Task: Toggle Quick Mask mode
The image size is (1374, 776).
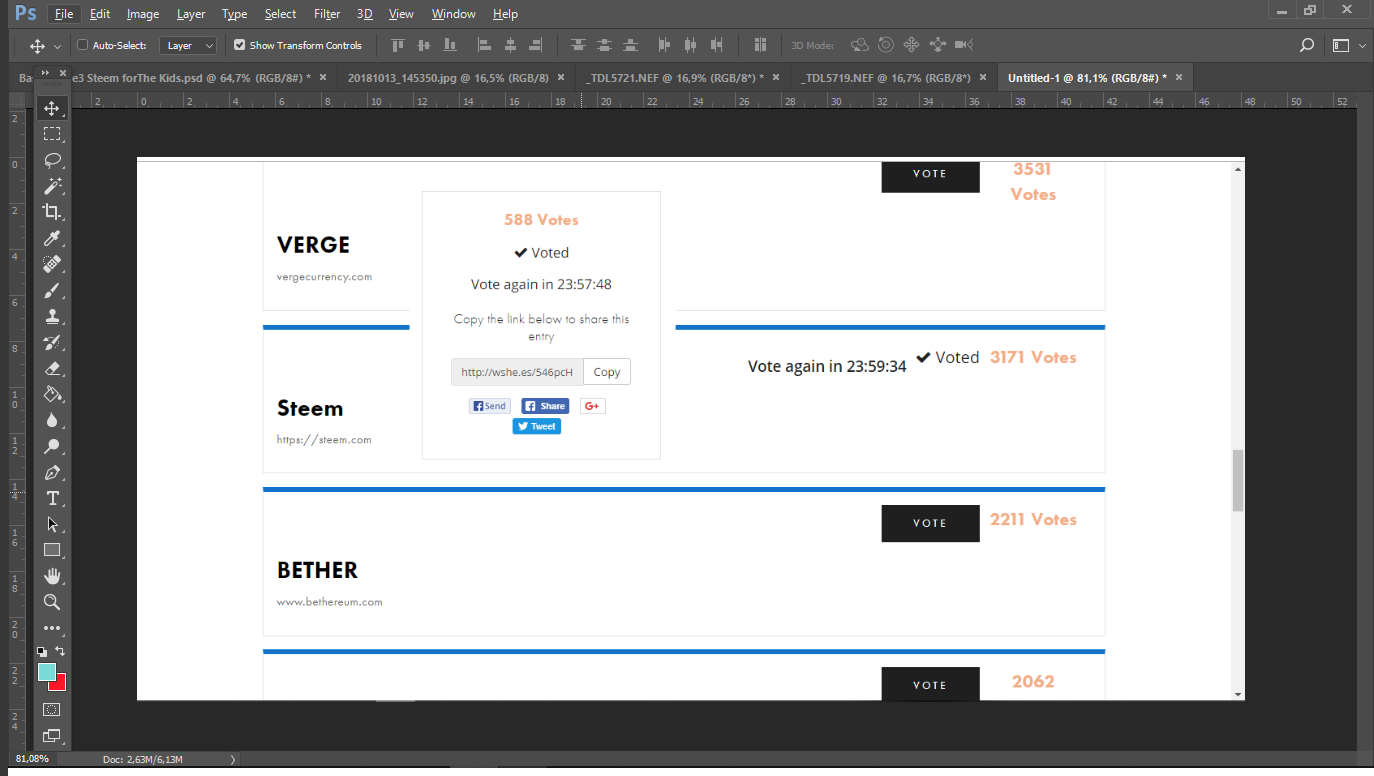Action: [x=52, y=709]
